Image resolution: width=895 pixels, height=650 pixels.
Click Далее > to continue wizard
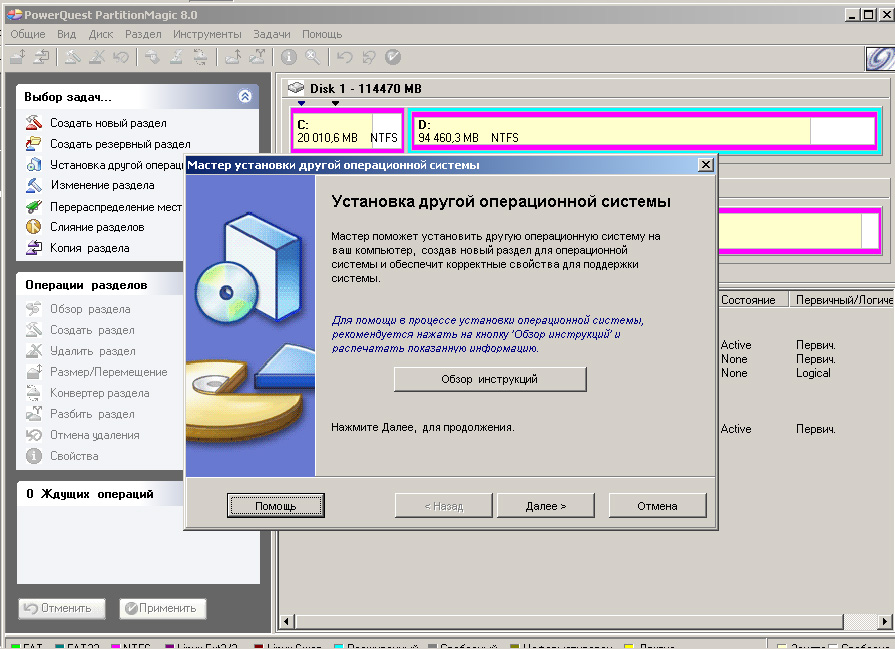(x=546, y=506)
